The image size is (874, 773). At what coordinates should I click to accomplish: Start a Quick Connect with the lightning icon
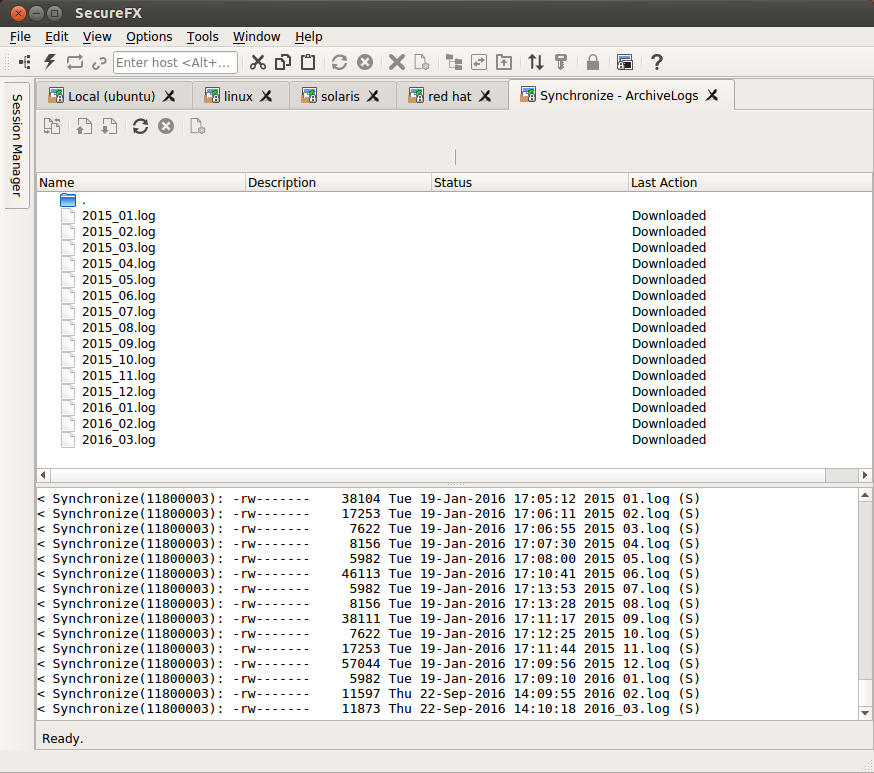48,62
